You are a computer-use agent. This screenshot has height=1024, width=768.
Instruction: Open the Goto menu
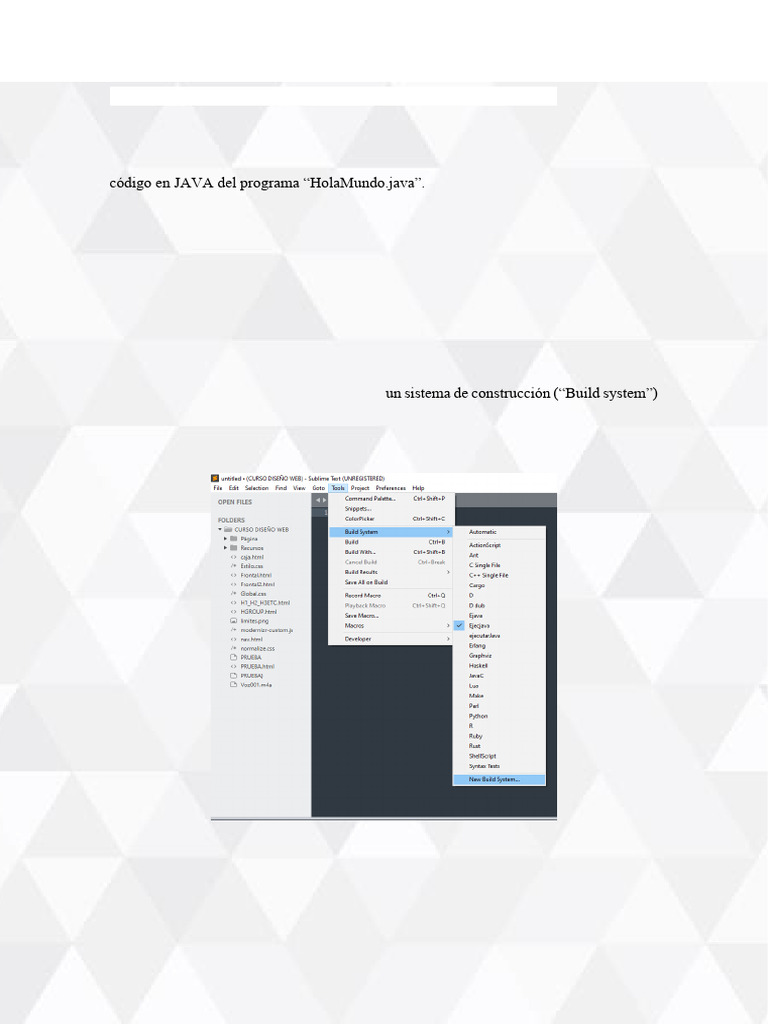[x=319, y=488]
